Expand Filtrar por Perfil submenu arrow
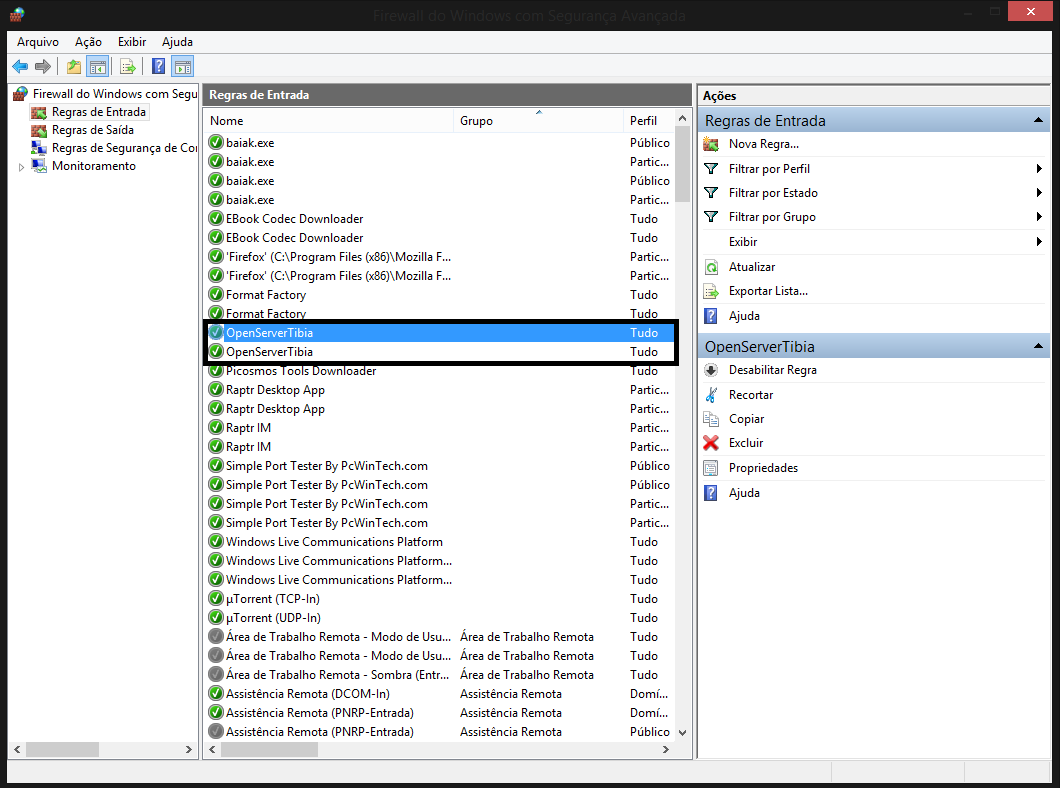Screen dimensions: 1060x788 [1039, 168]
